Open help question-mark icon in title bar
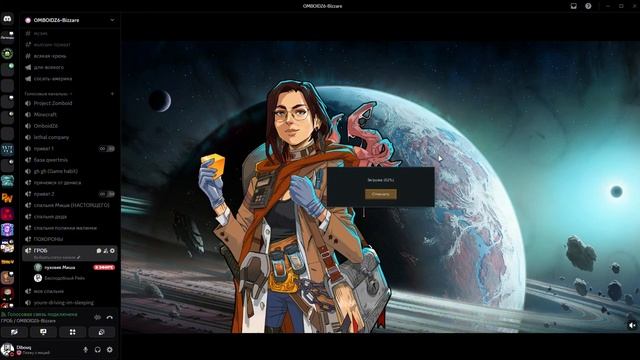640x360 pixels. pyautogui.click(x=588, y=6)
